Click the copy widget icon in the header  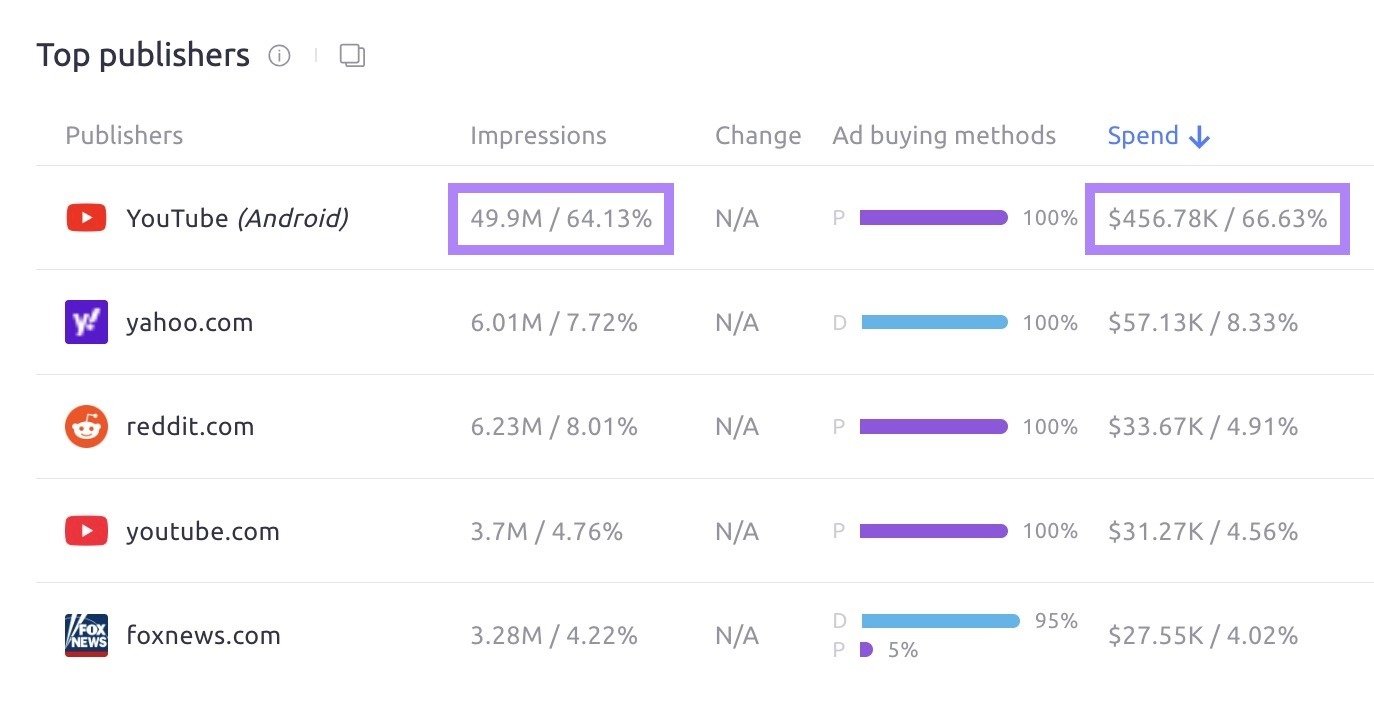coord(351,57)
